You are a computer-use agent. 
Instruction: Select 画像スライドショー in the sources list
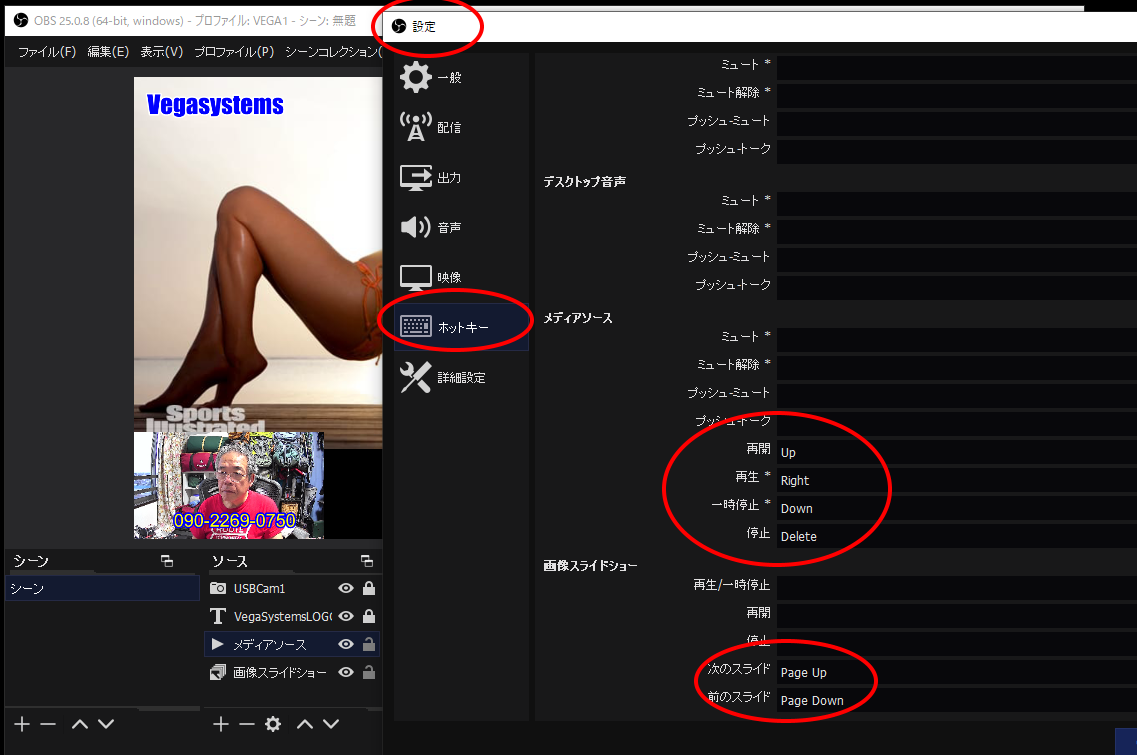click(280, 672)
